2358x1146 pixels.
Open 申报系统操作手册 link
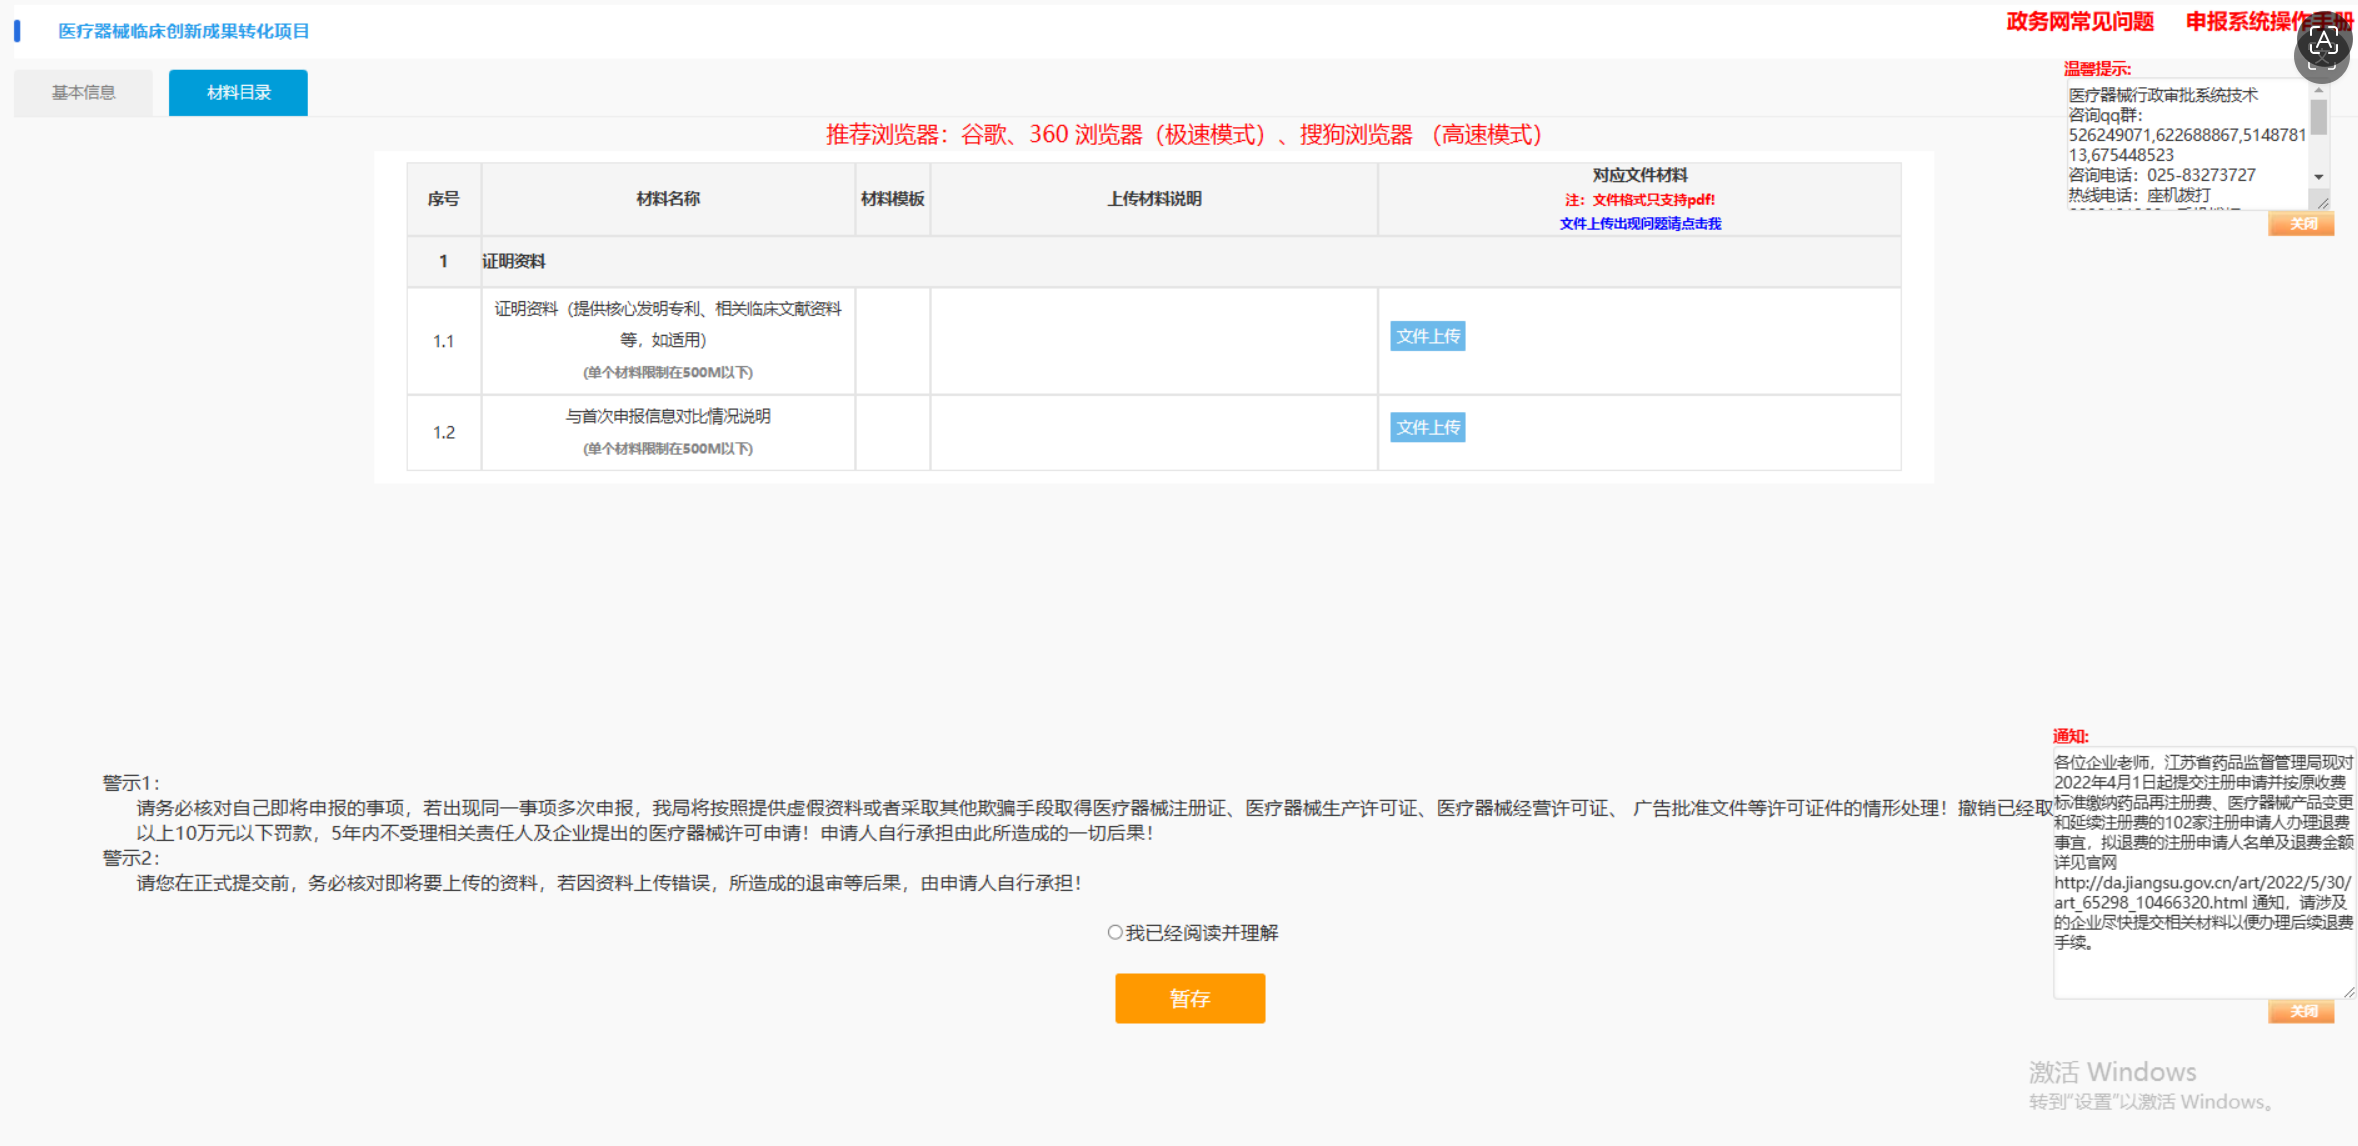tap(2268, 22)
